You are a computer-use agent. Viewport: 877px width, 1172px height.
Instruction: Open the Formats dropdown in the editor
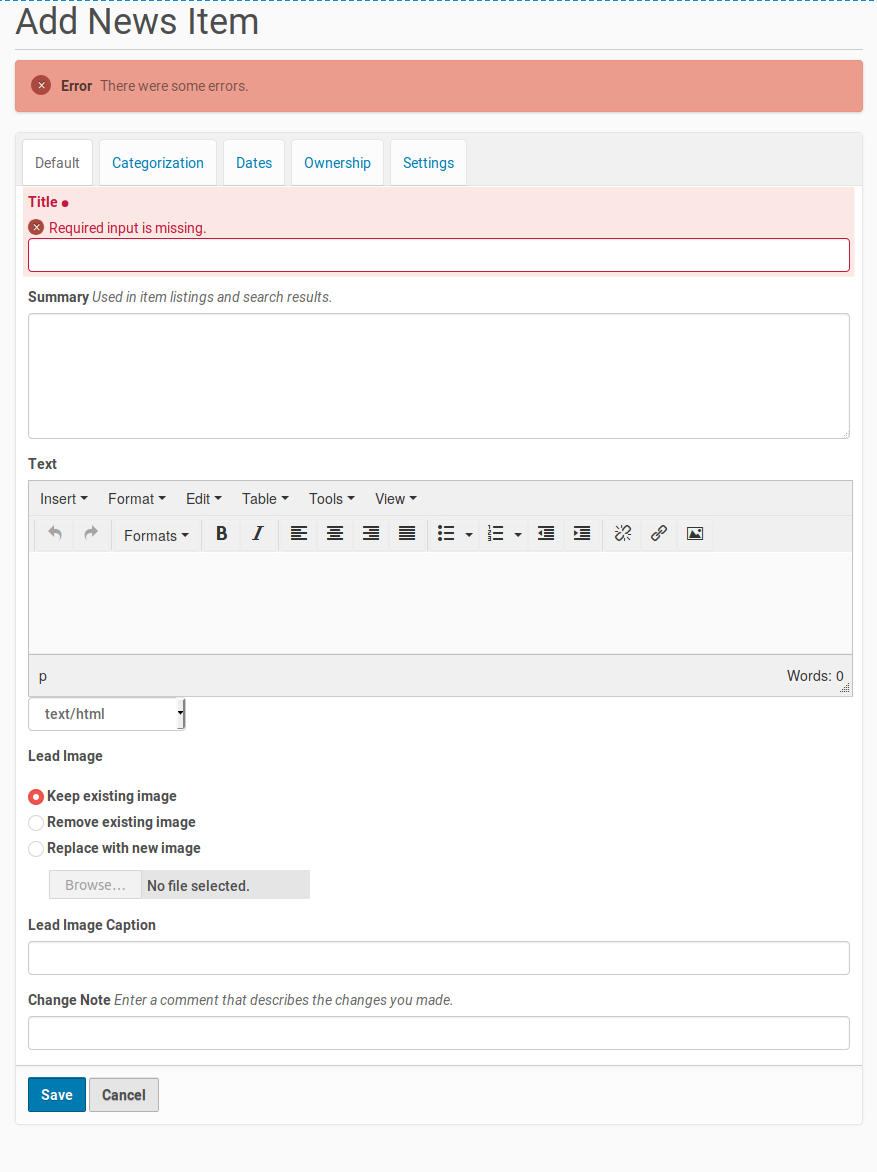(x=156, y=535)
